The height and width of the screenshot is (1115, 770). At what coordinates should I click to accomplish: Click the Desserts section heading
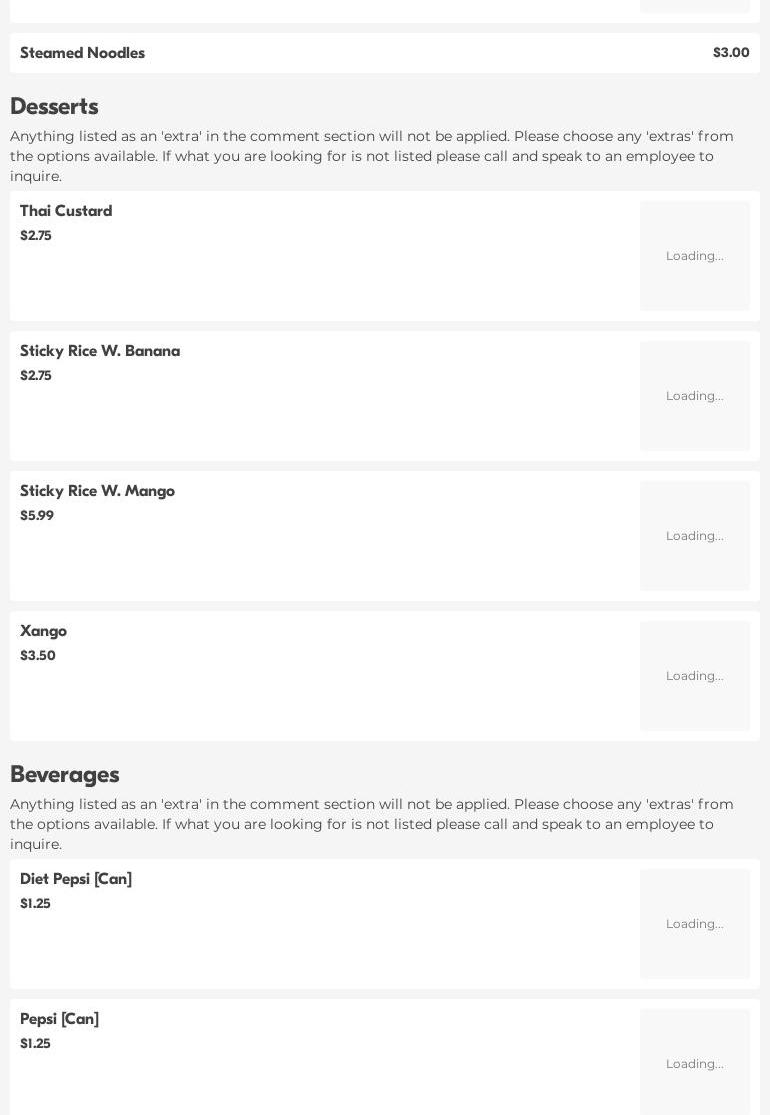coord(54,107)
